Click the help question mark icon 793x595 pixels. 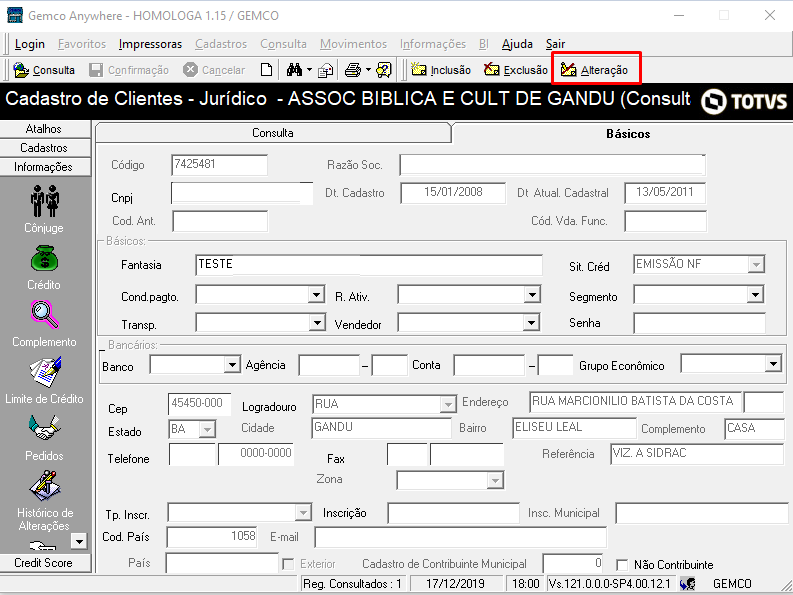tap(384, 70)
